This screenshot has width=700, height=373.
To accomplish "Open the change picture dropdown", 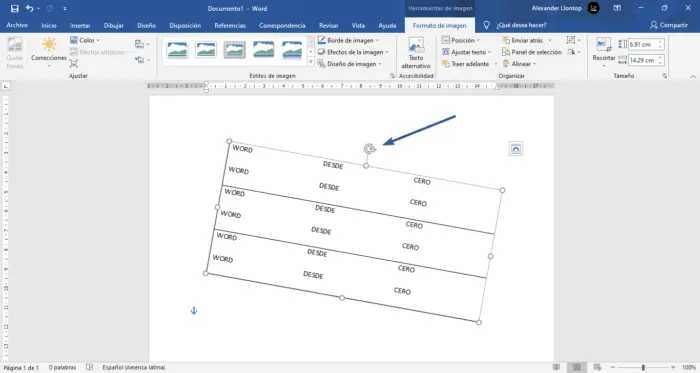I will coord(142,44).
